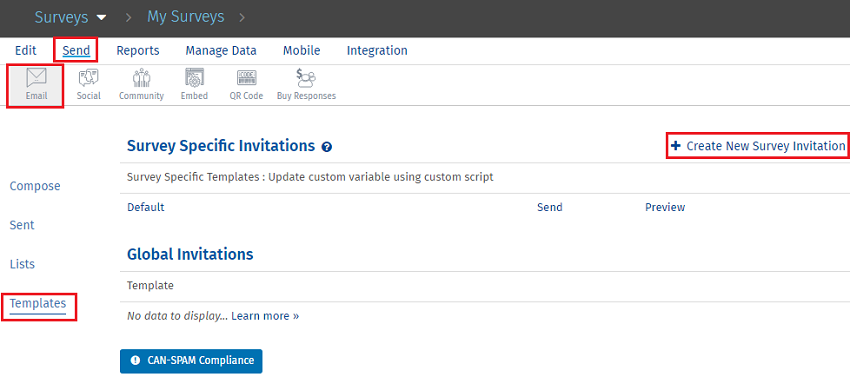
Task: Open the Social sharing icon
Action: [88, 85]
